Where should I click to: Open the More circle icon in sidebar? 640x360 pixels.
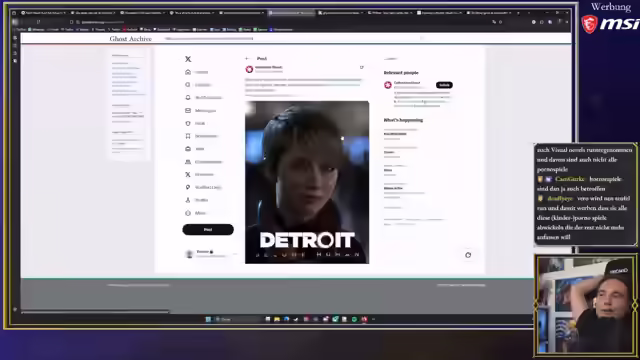coord(188,213)
